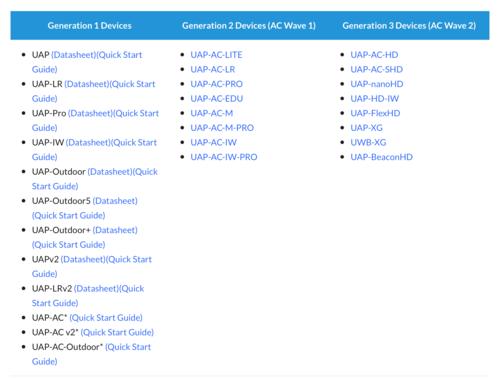500x378 pixels.
Task: Open the UAP-AC-LR link
Action: tap(213, 69)
